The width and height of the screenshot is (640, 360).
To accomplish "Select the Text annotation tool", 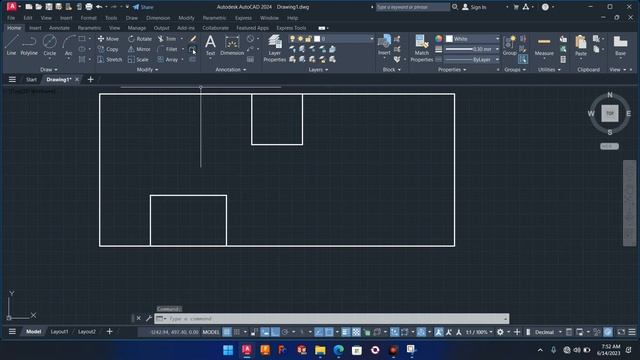I will pyautogui.click(x=210, y=45).
